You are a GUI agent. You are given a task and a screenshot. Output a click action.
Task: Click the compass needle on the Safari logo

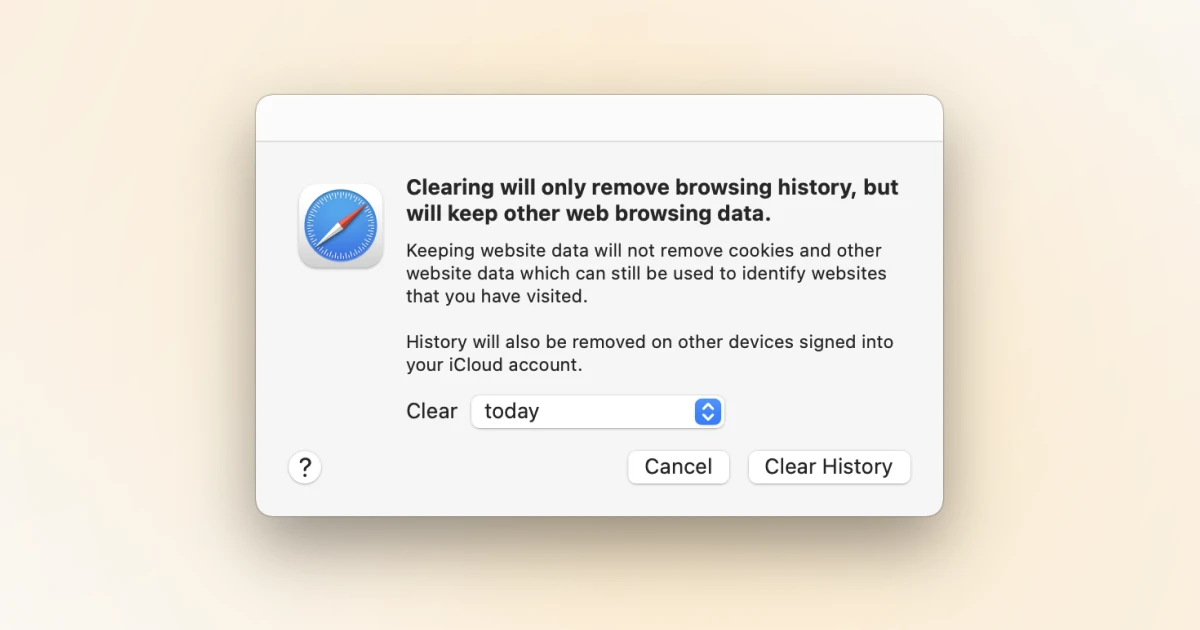tap(340, 225)
